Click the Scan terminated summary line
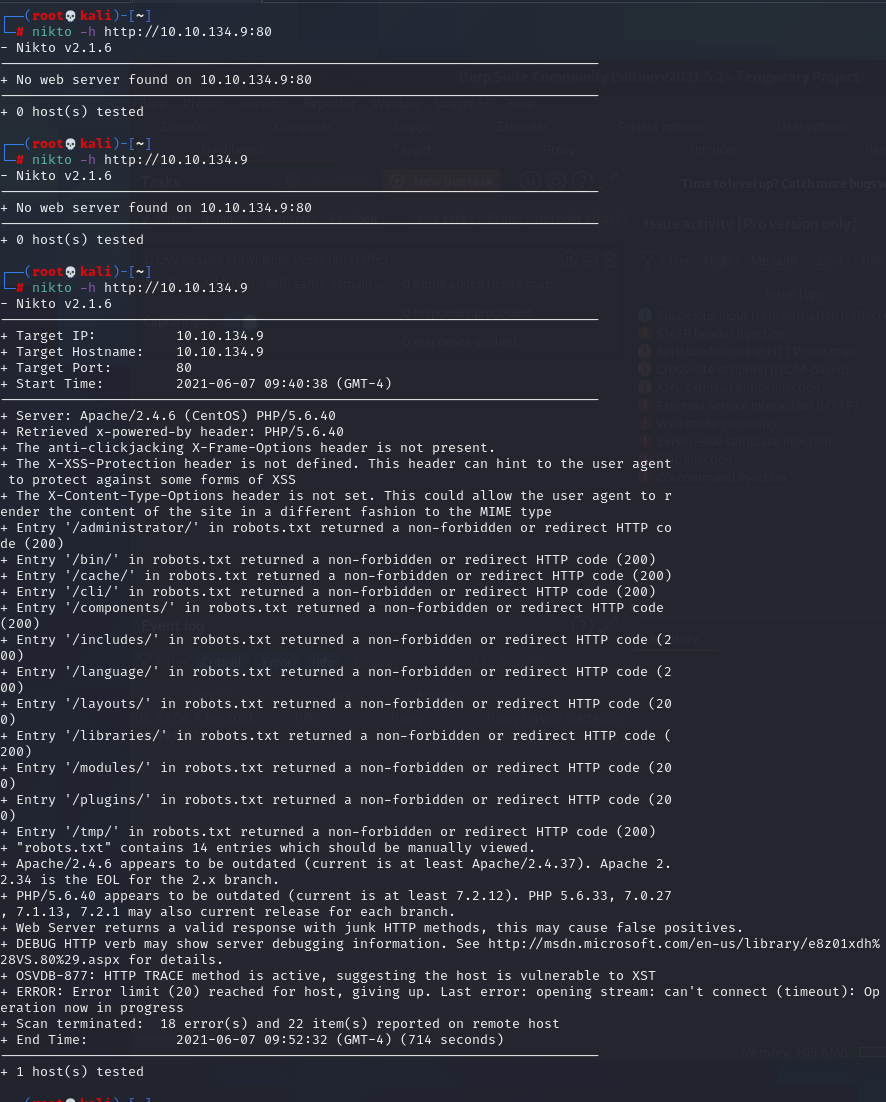The width and height of the screenshot is (886, 1102). 280,1024
